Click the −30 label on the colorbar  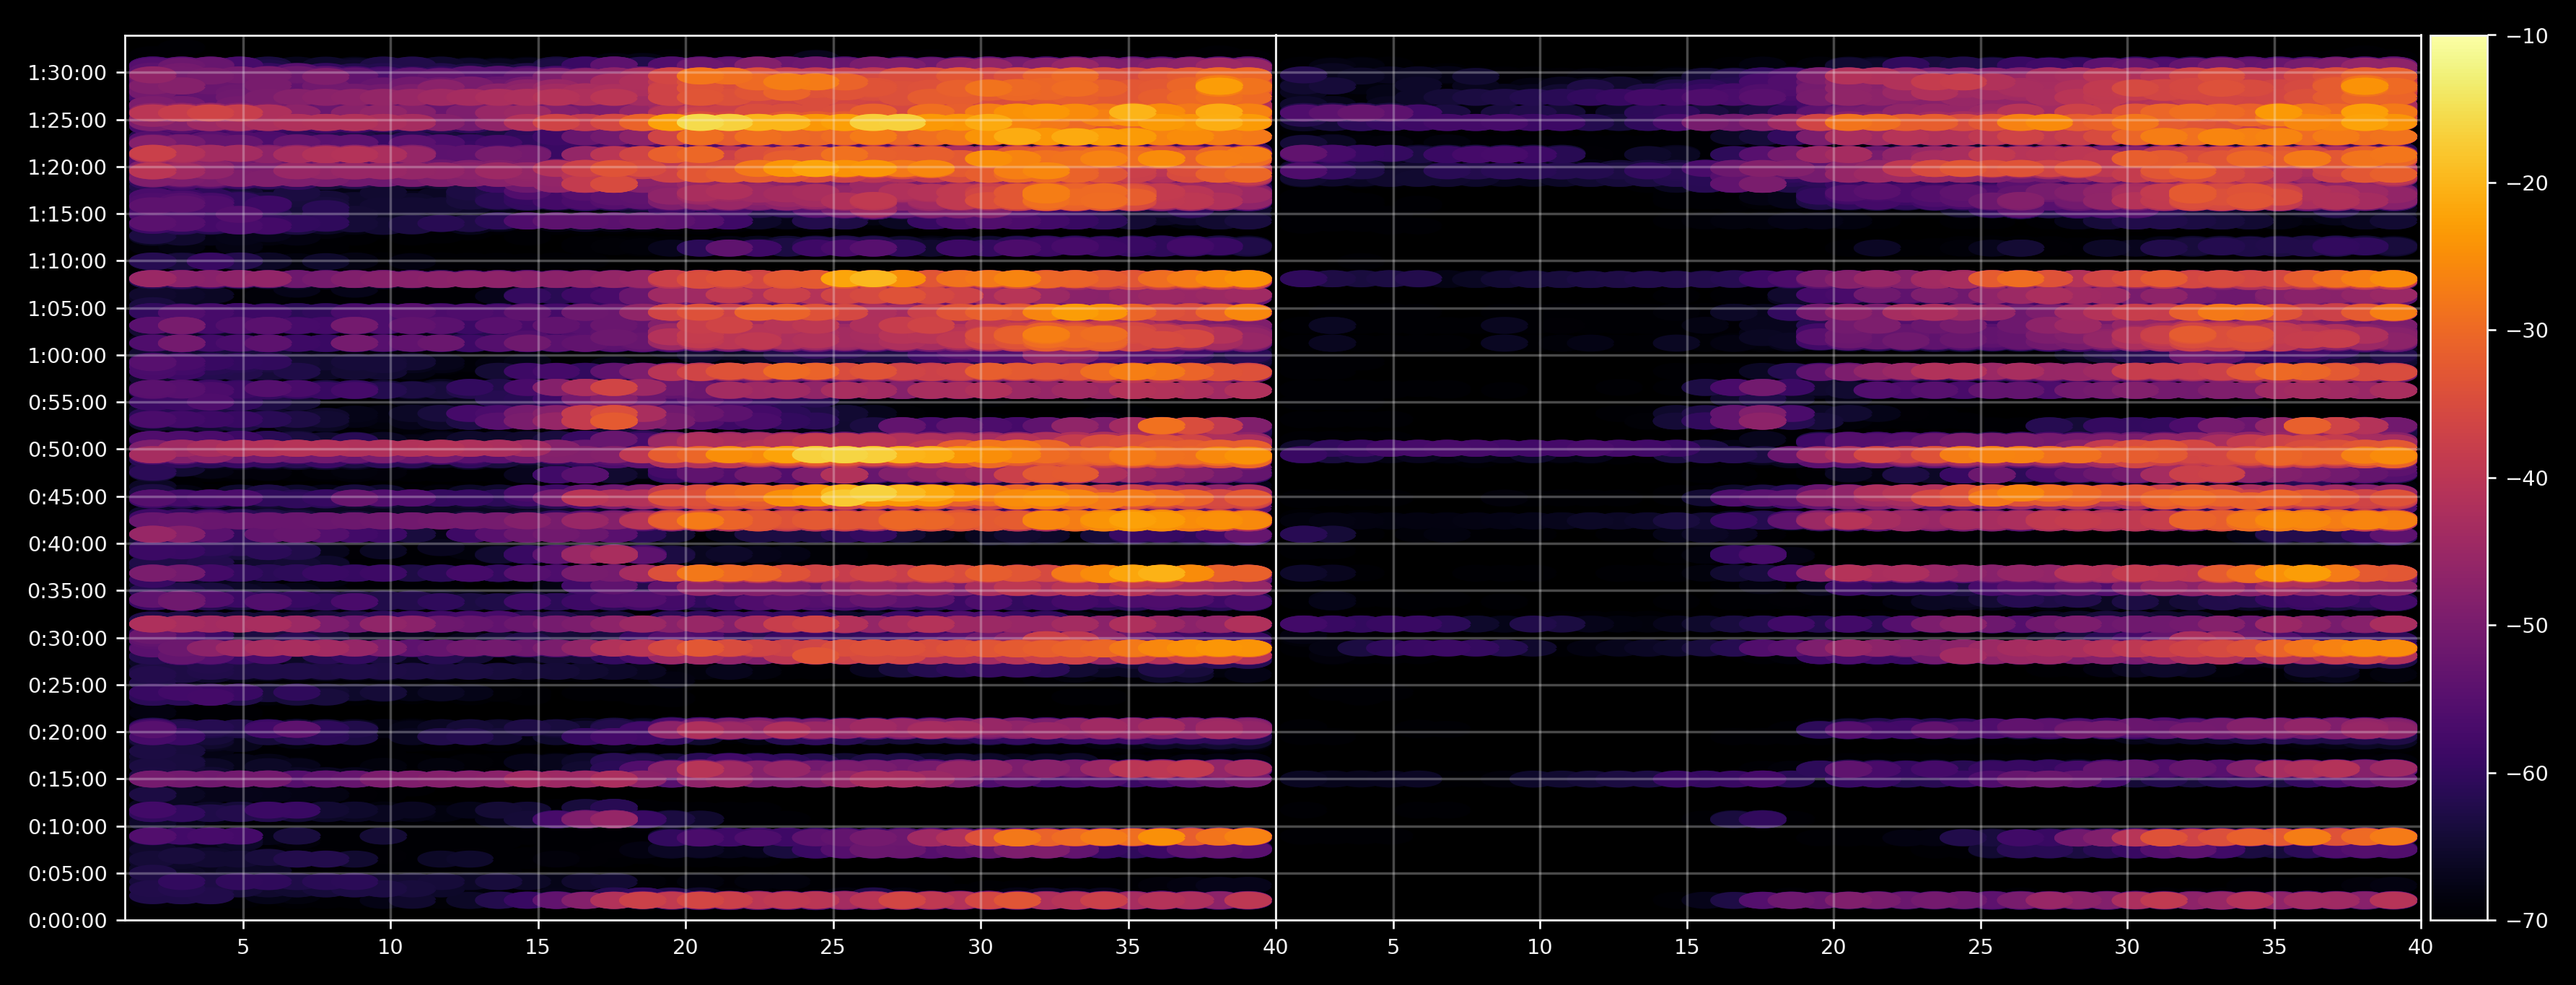tap(2528, 331)
